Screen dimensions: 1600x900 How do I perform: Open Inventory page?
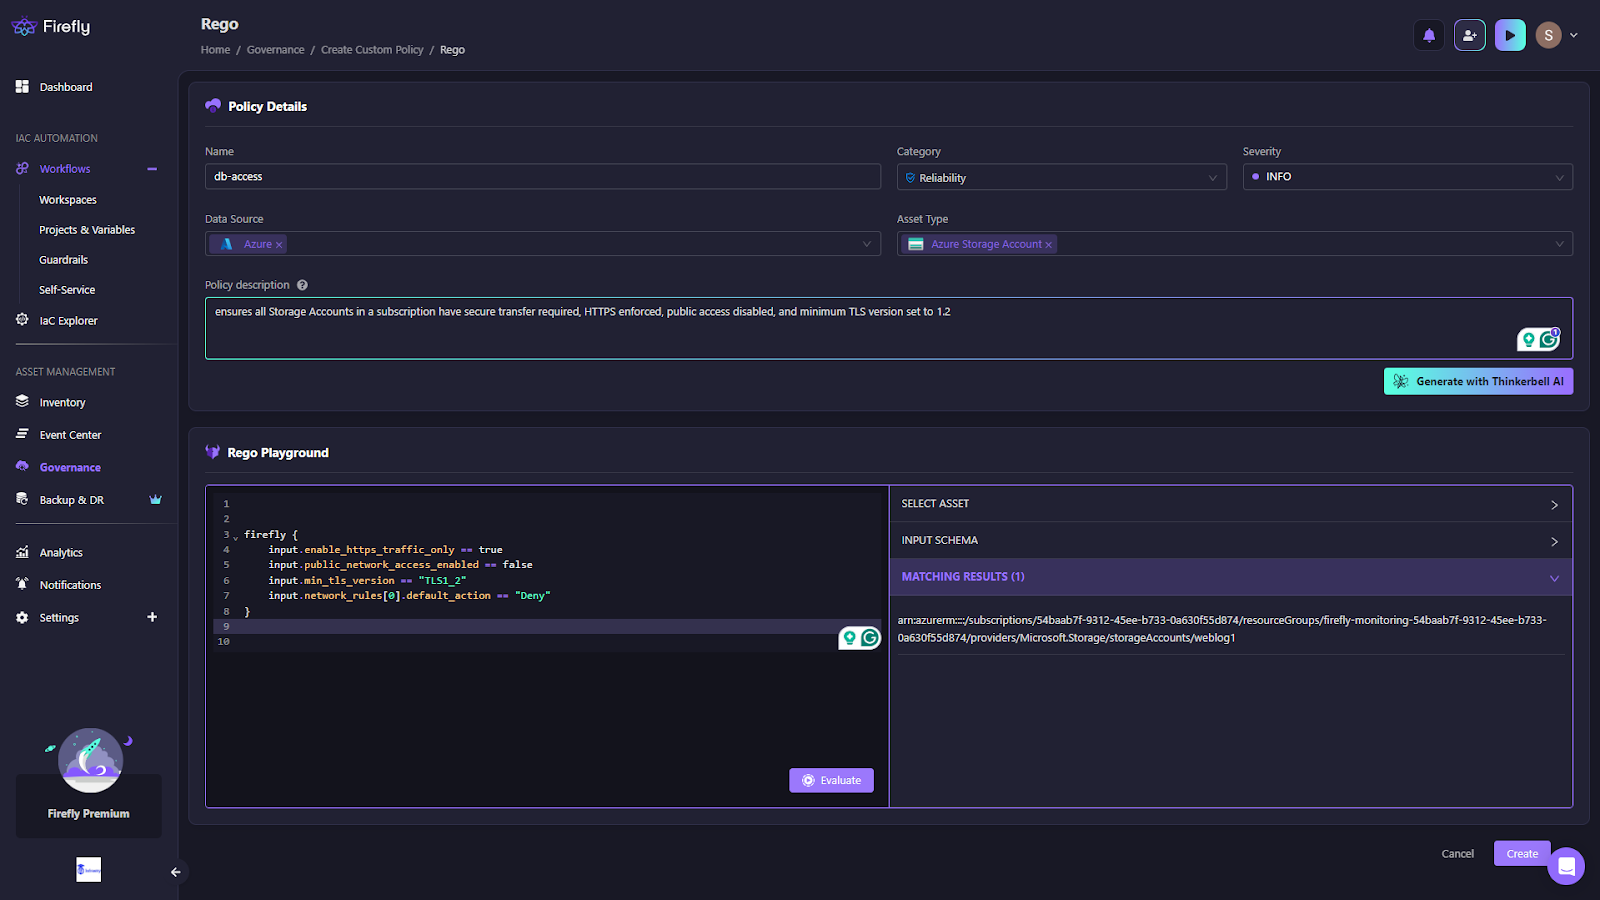click(x=62, y=403)
